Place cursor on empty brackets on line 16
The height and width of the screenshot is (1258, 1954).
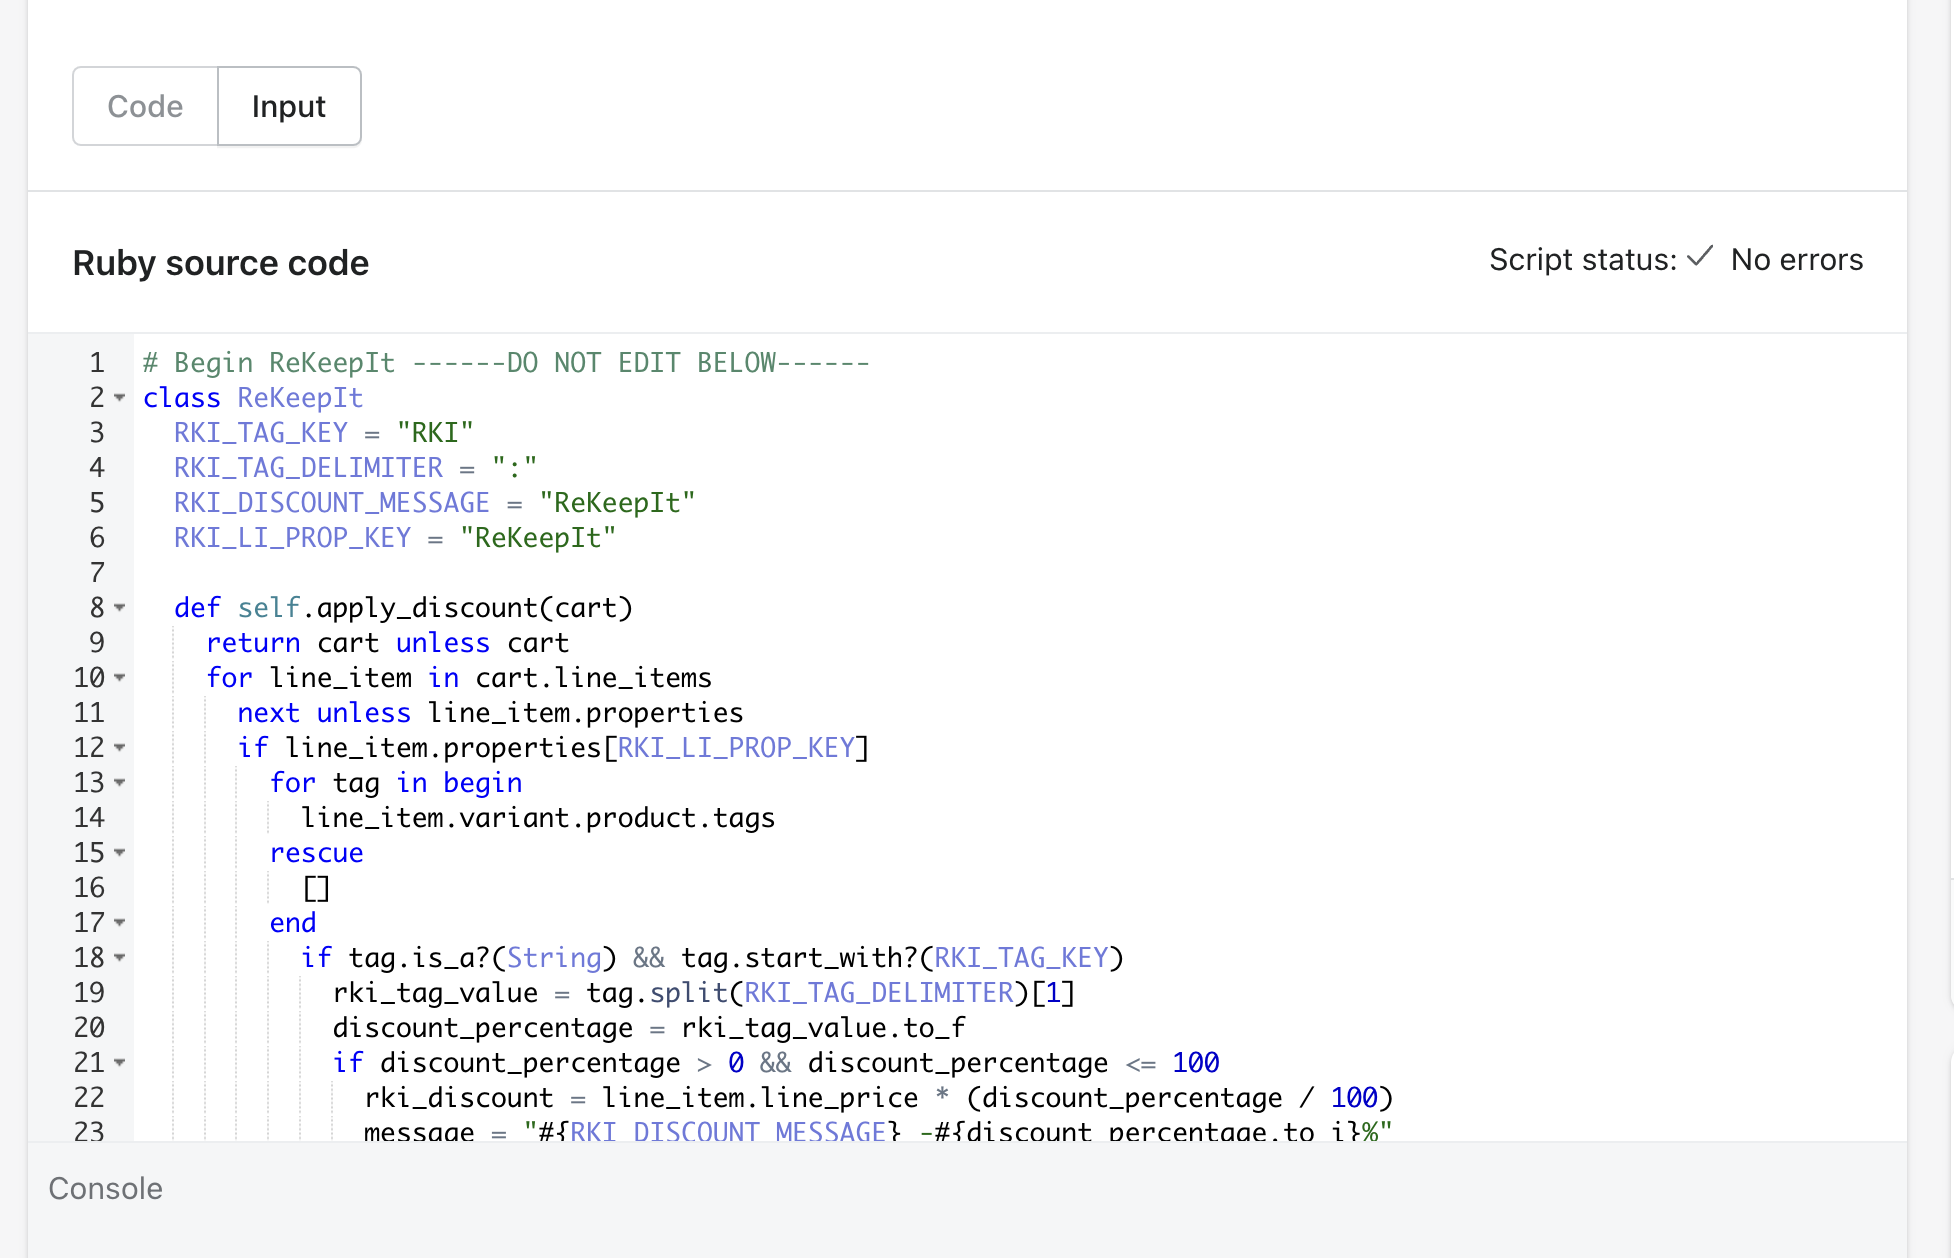316,888
